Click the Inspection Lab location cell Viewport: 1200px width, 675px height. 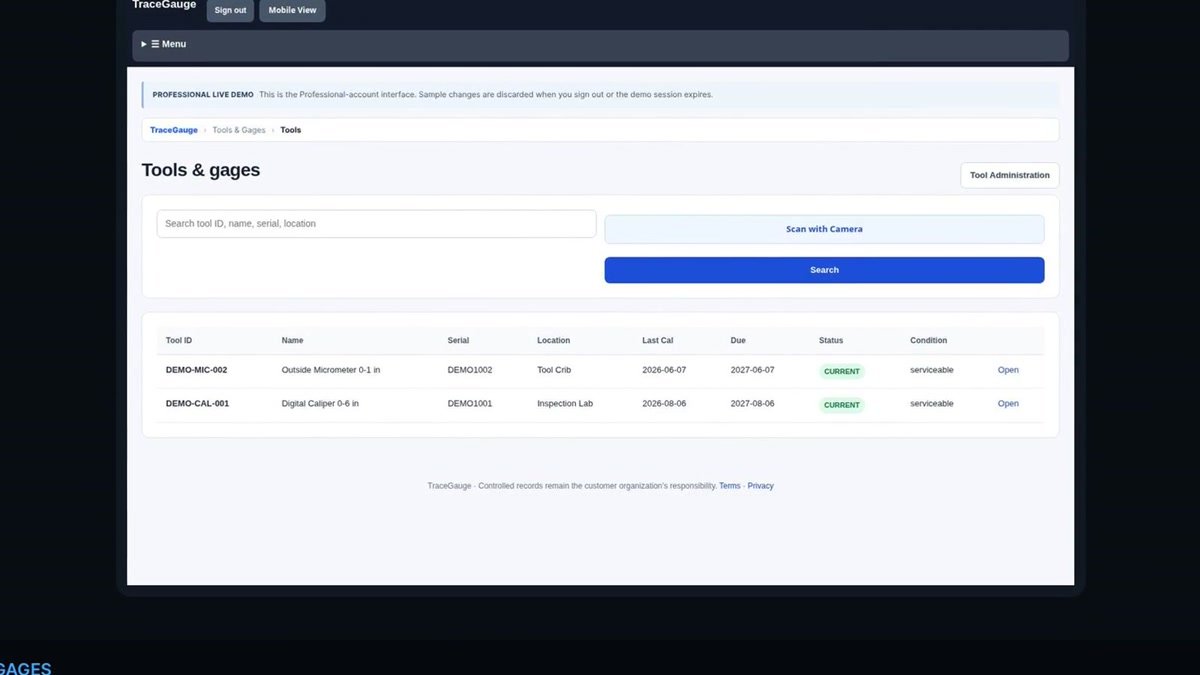tap(565, 404)
